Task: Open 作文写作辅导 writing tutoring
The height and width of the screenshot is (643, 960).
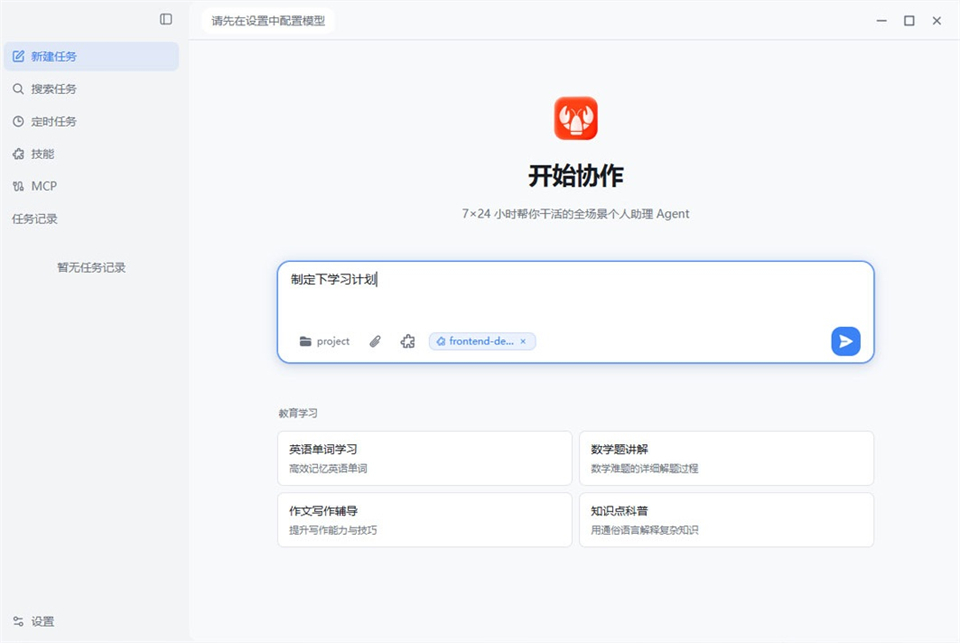Action: point(424,520)
